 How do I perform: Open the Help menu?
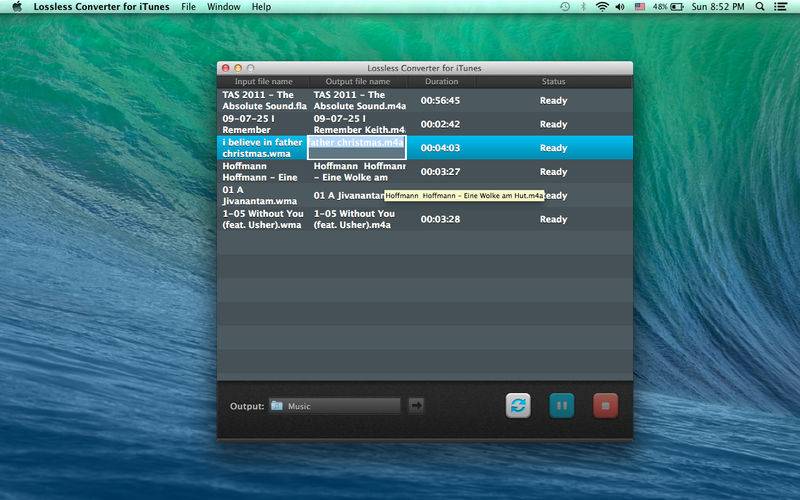tap(261, 7)
